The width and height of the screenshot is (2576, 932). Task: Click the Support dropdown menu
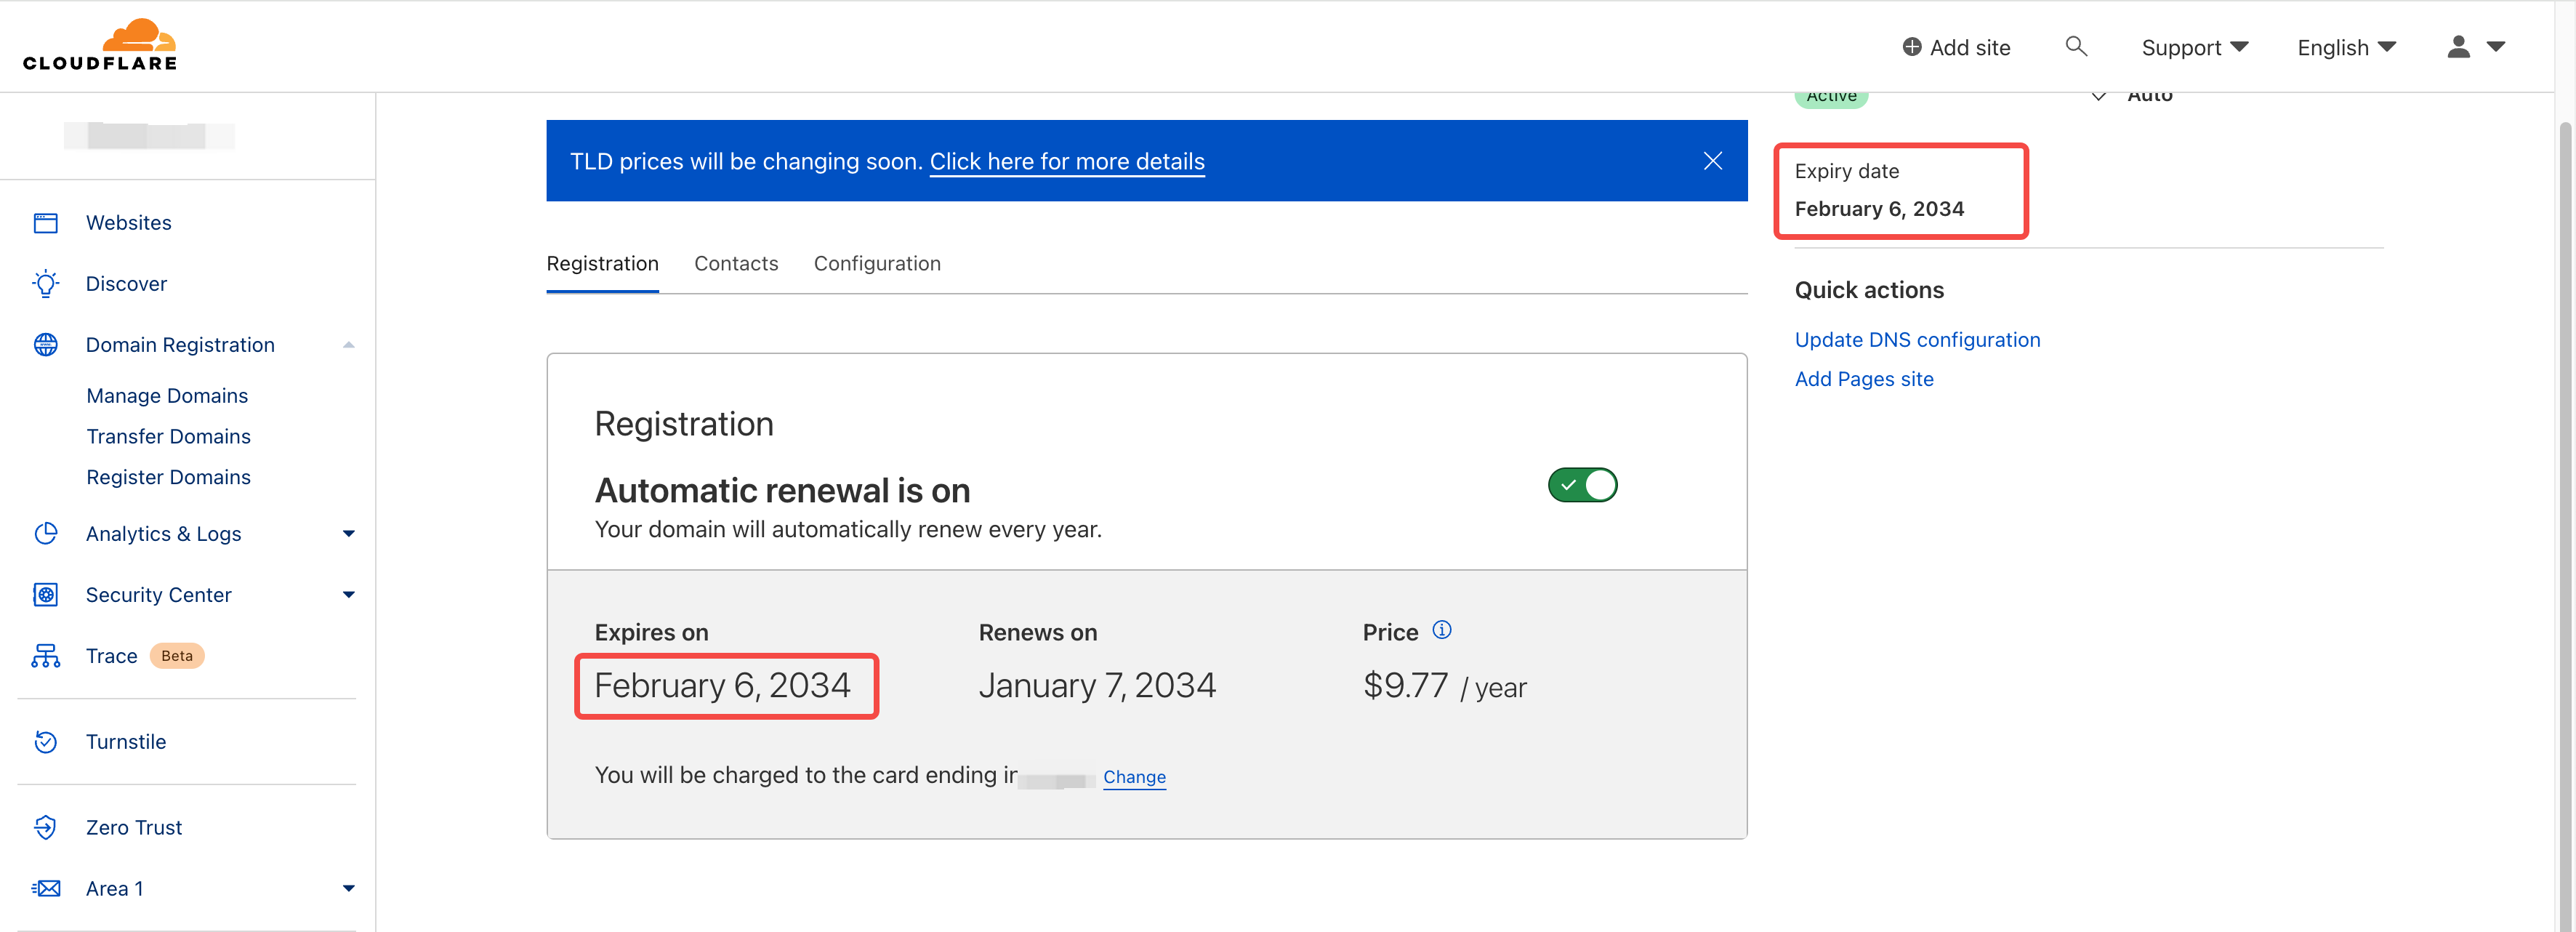pos(2193,44)
